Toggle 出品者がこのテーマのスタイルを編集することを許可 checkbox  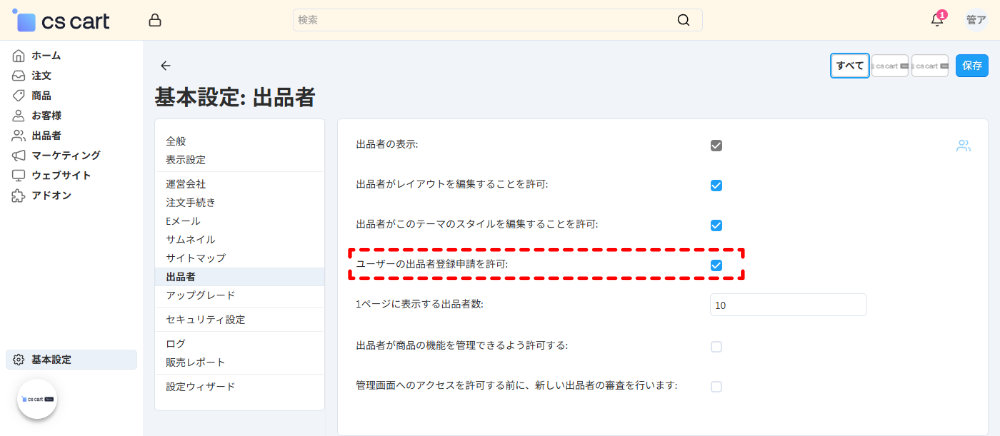coord(716,225)
